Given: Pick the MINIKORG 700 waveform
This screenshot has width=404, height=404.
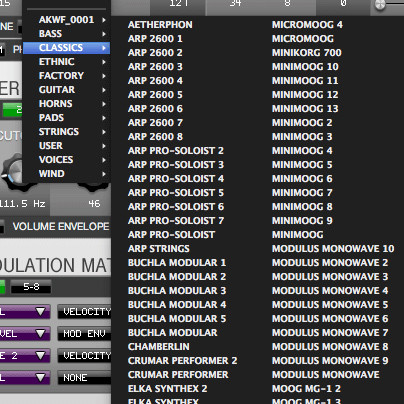Looking at the screenshot, I should [307, 53].
